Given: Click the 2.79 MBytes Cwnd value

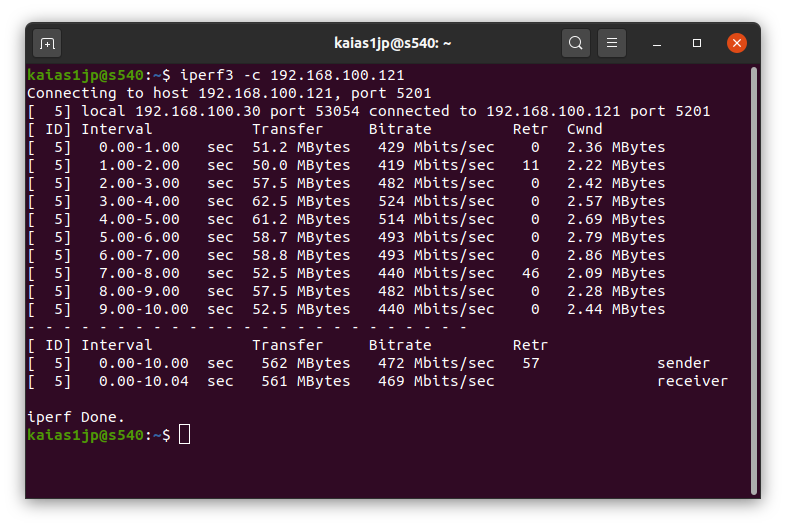Looking at the screenshot, I should 616,238.
